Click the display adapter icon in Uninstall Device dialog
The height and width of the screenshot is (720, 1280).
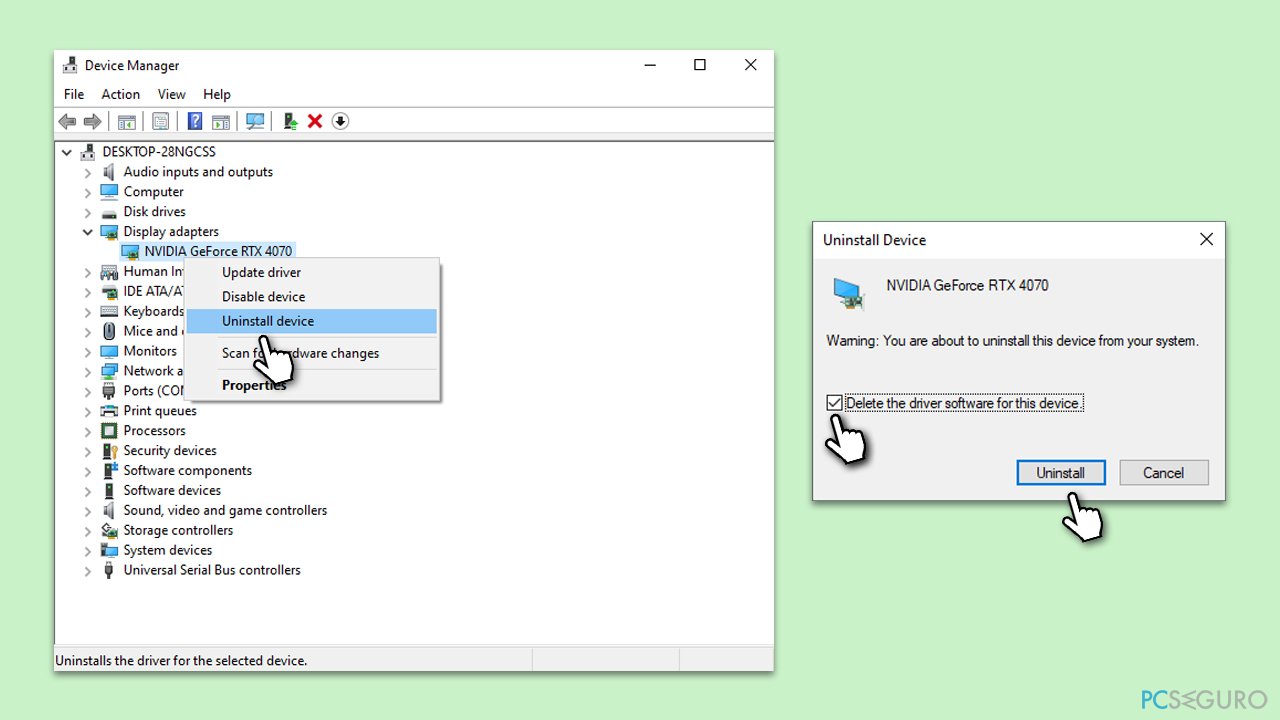point(849,293)
